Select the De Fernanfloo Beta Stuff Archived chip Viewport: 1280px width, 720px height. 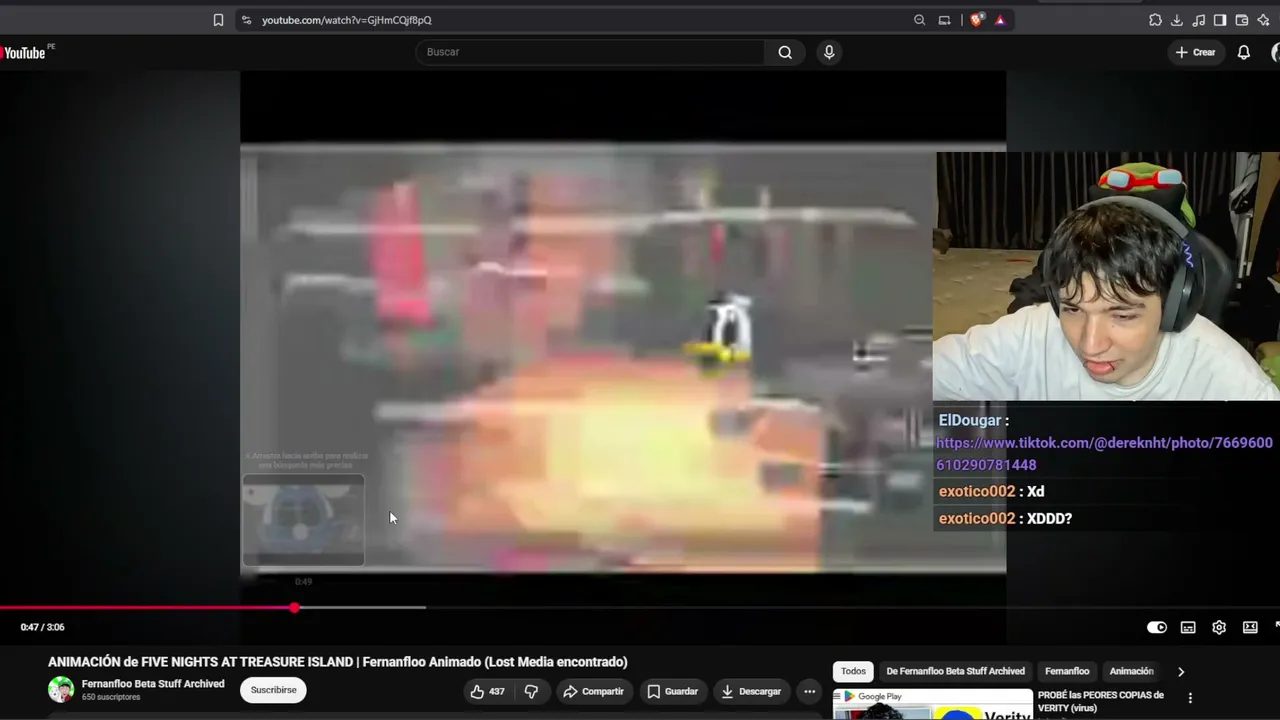955,672
